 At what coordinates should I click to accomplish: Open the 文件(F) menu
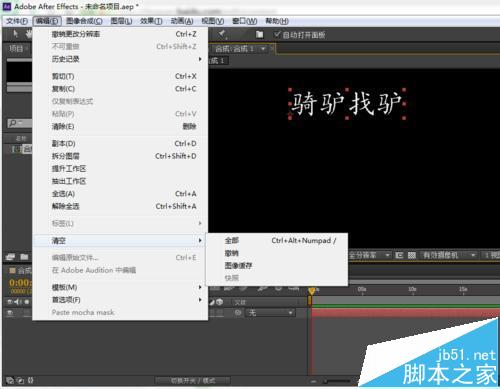[17, 21]
